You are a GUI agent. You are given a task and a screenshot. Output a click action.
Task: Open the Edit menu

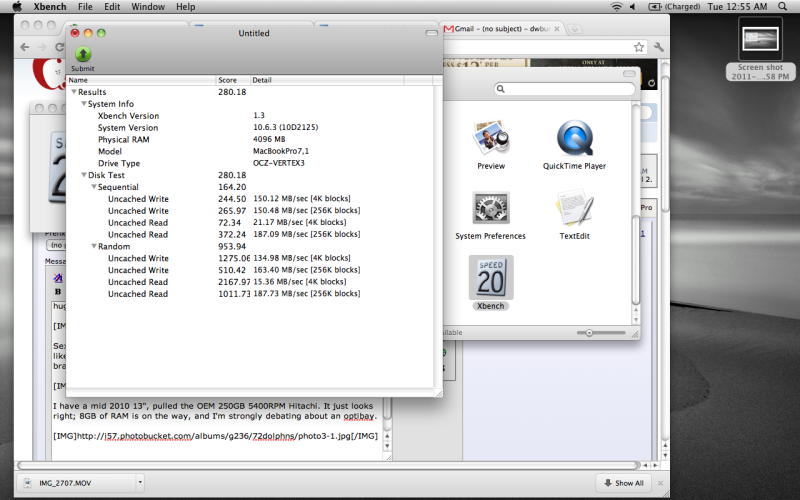112,7
